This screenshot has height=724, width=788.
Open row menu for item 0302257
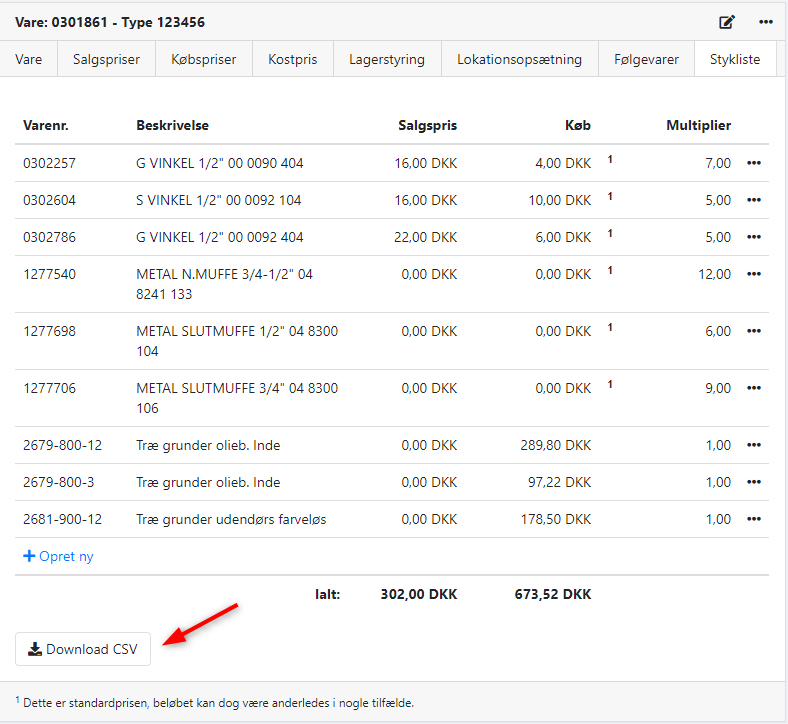click(x=754, y=163)
